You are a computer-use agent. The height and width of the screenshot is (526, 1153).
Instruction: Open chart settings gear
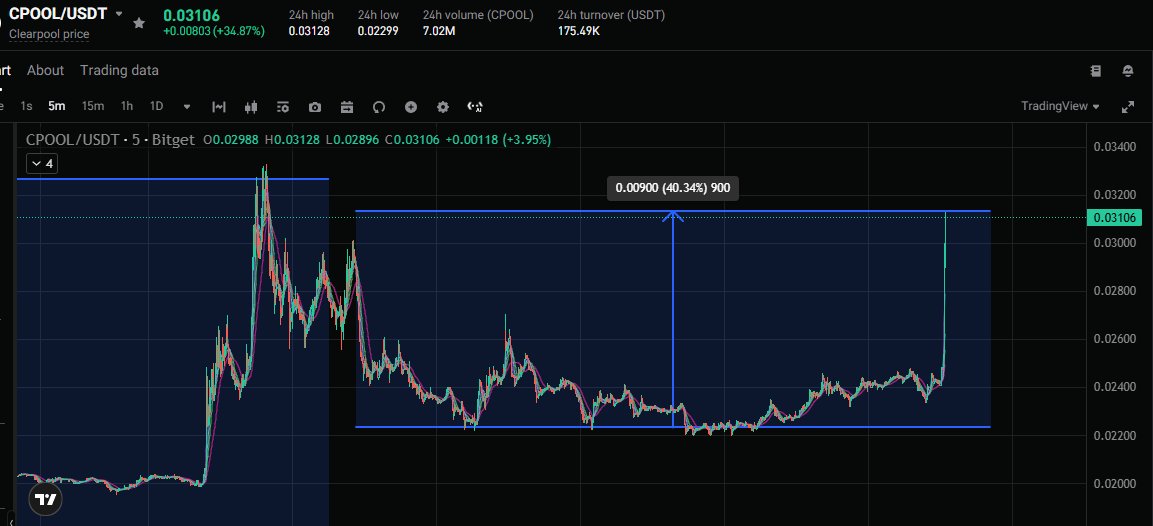click(443, 107)
